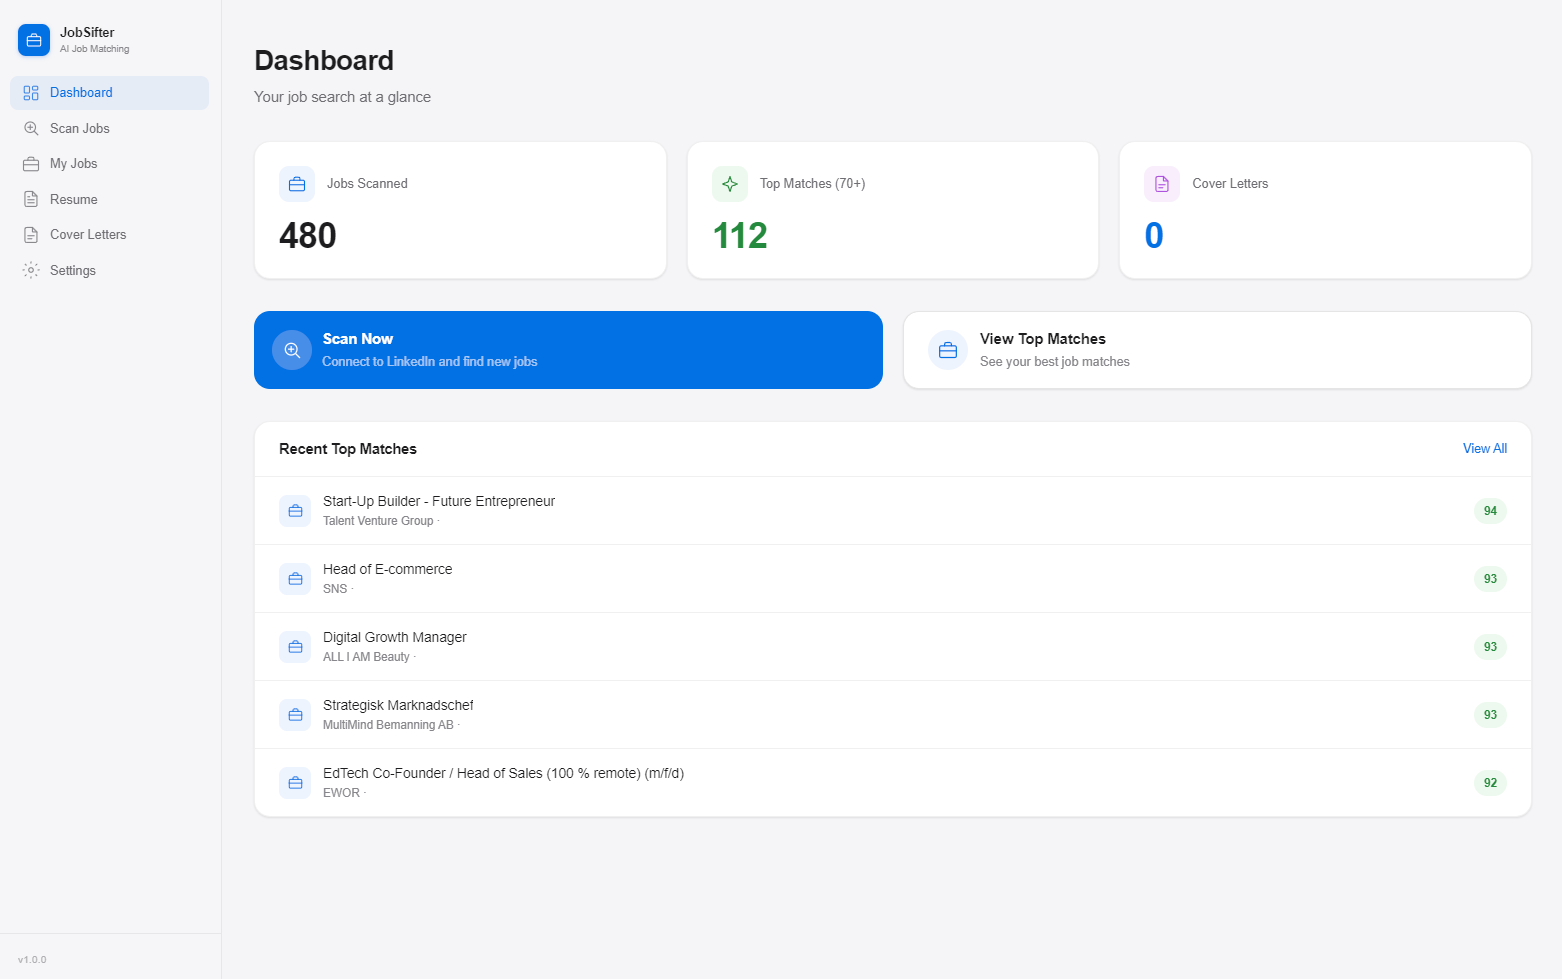Open Settings via the gear icon

pyautogui.click(x=31, y=270)
